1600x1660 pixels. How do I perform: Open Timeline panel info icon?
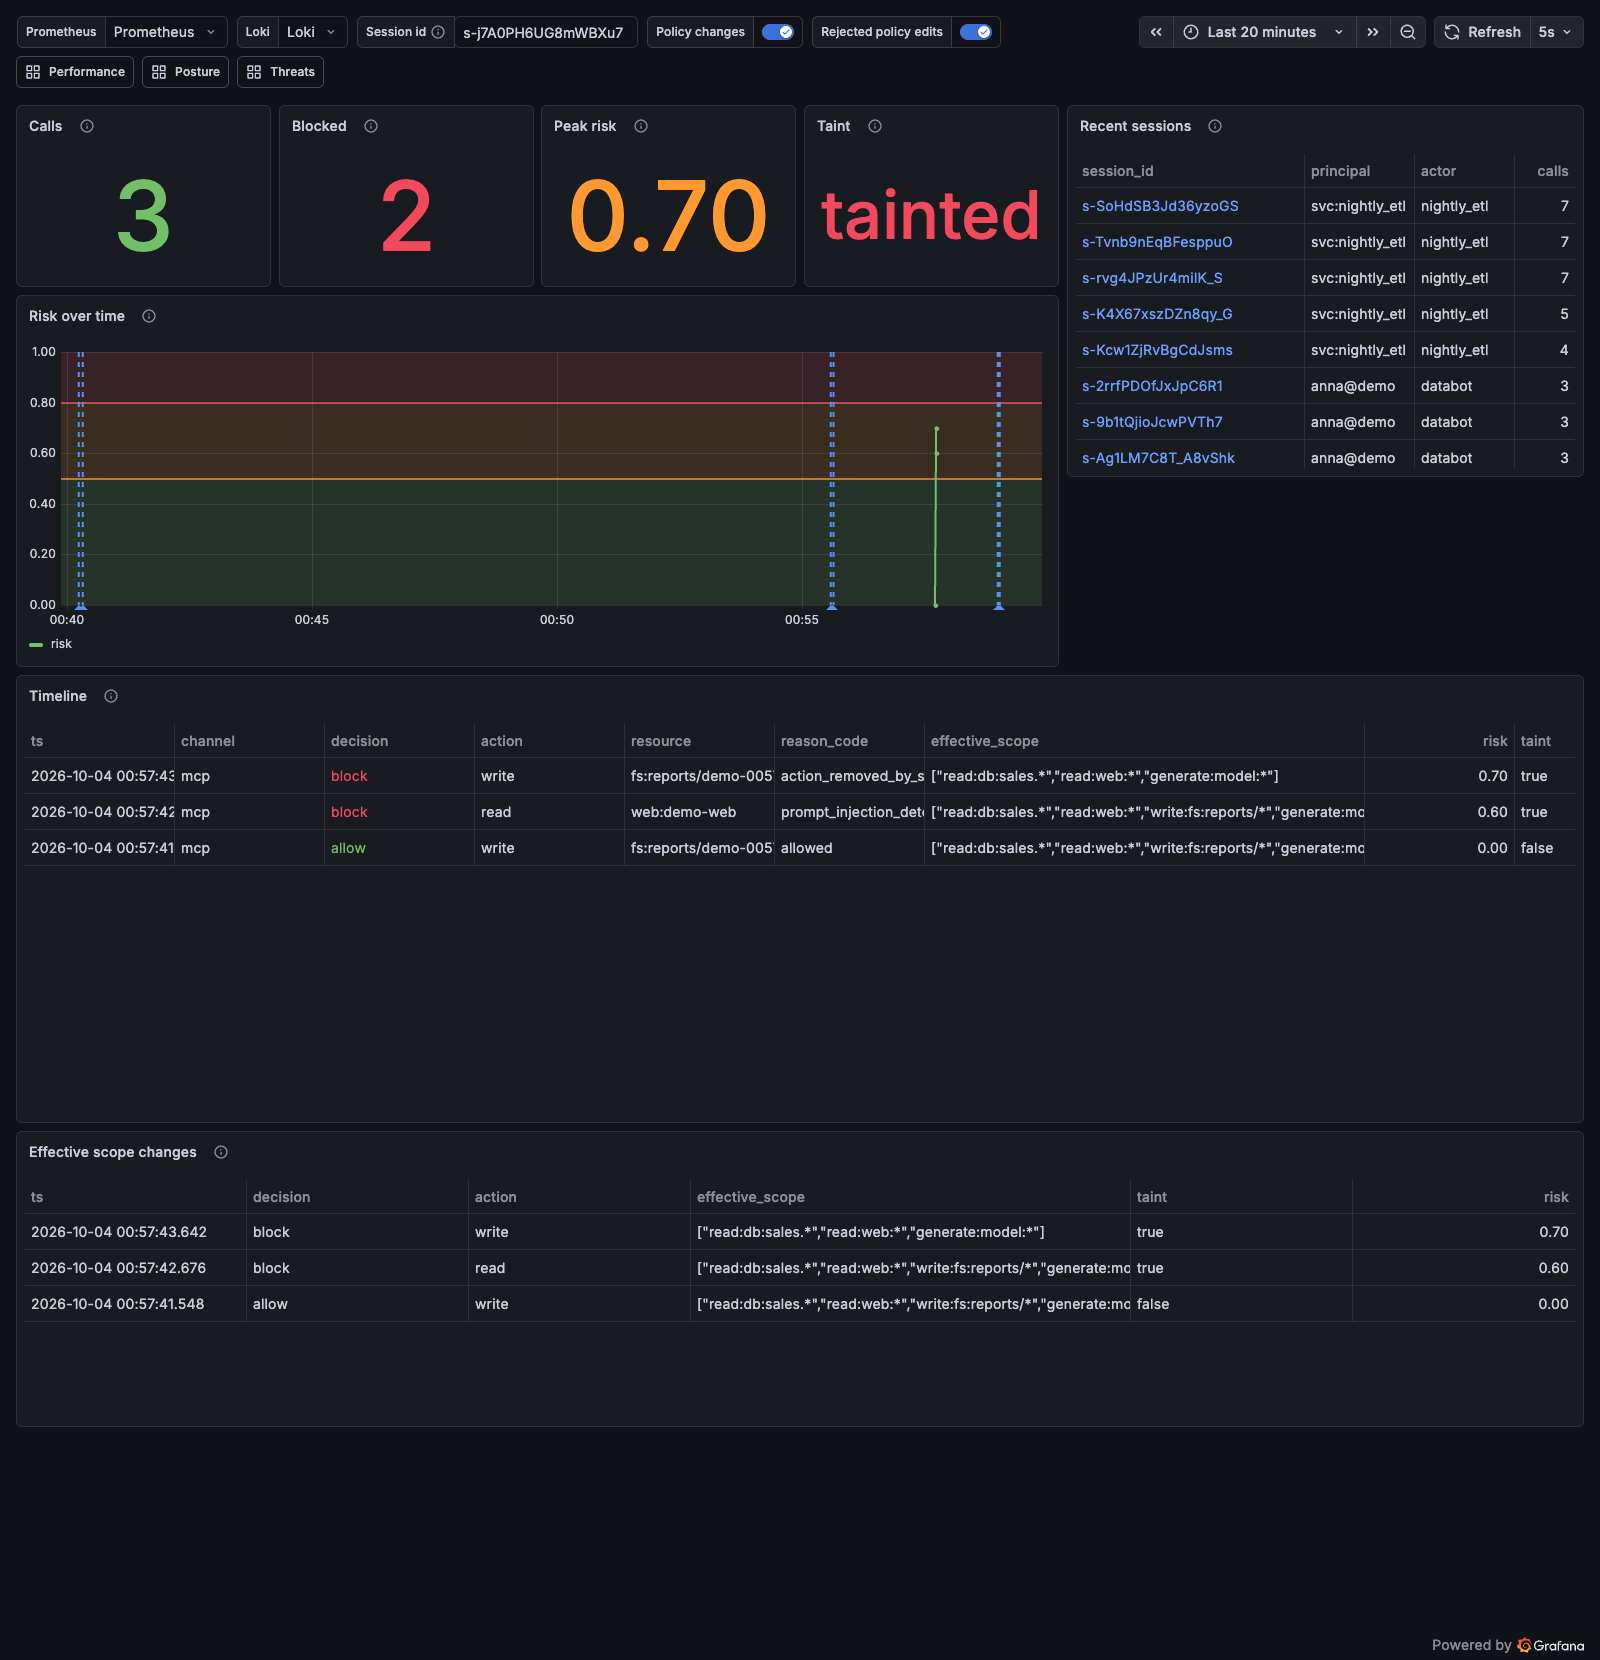click(111, 696)
